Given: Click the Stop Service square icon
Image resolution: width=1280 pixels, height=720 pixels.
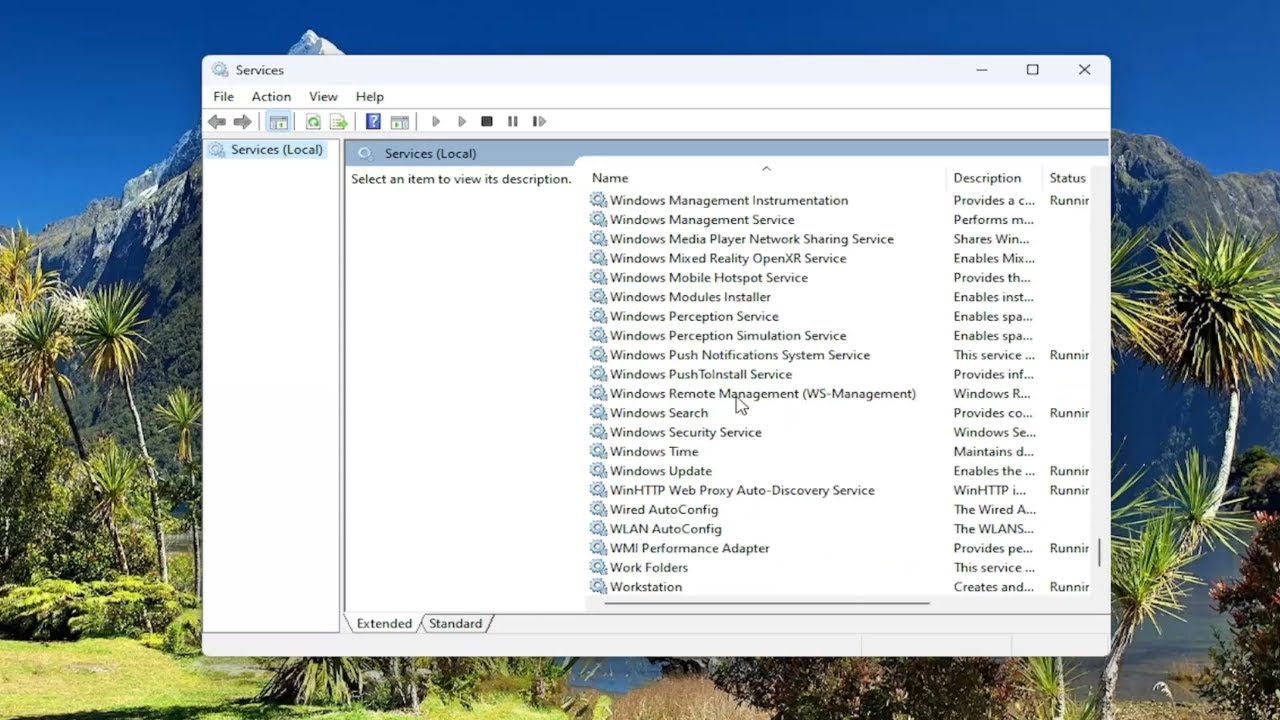Looking at the screenshot, I should pos(487,122).
